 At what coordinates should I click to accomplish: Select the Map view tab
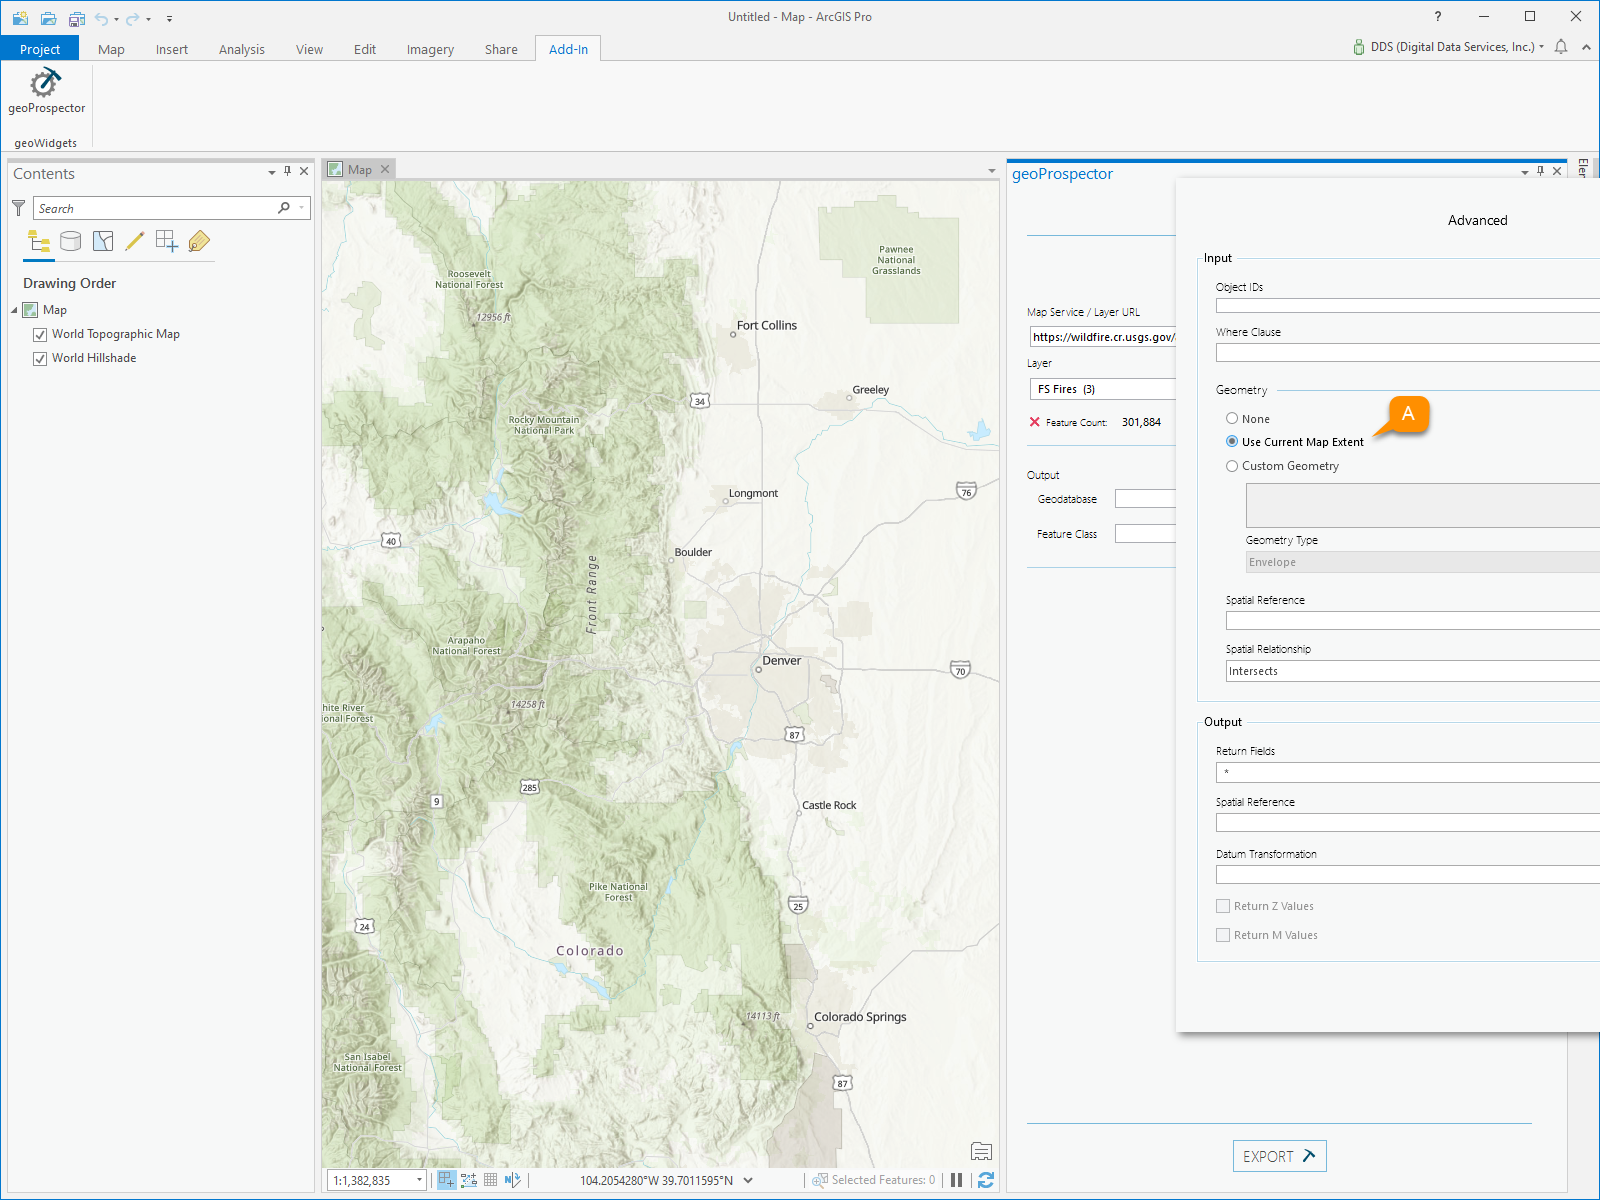pos(360,169)
